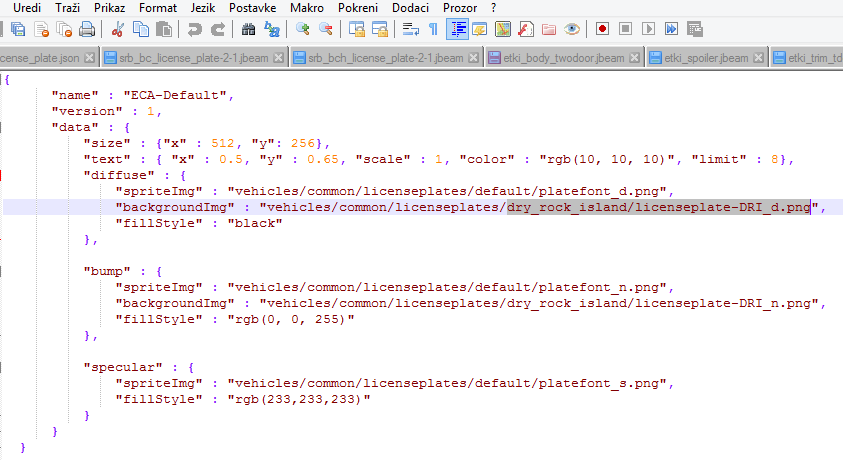Click the "rgb(0, 0, 255)" fillStyle value
This screenshot has width=843, height=460.
pos(291,319)
